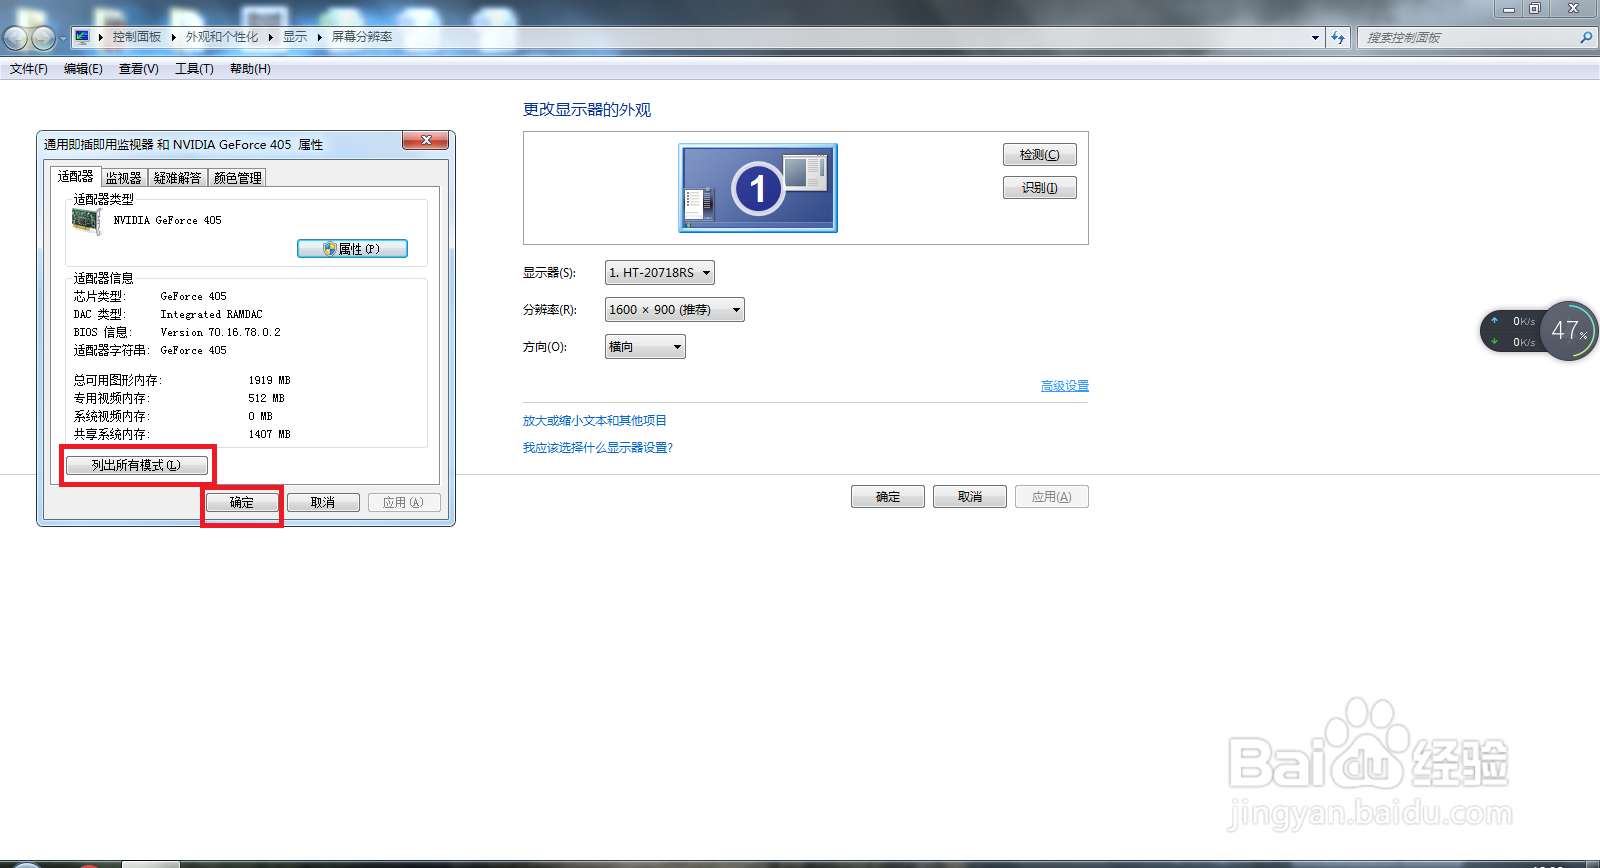
Task: Open the 方向 横向 dropdown
Action: (645, 346)
